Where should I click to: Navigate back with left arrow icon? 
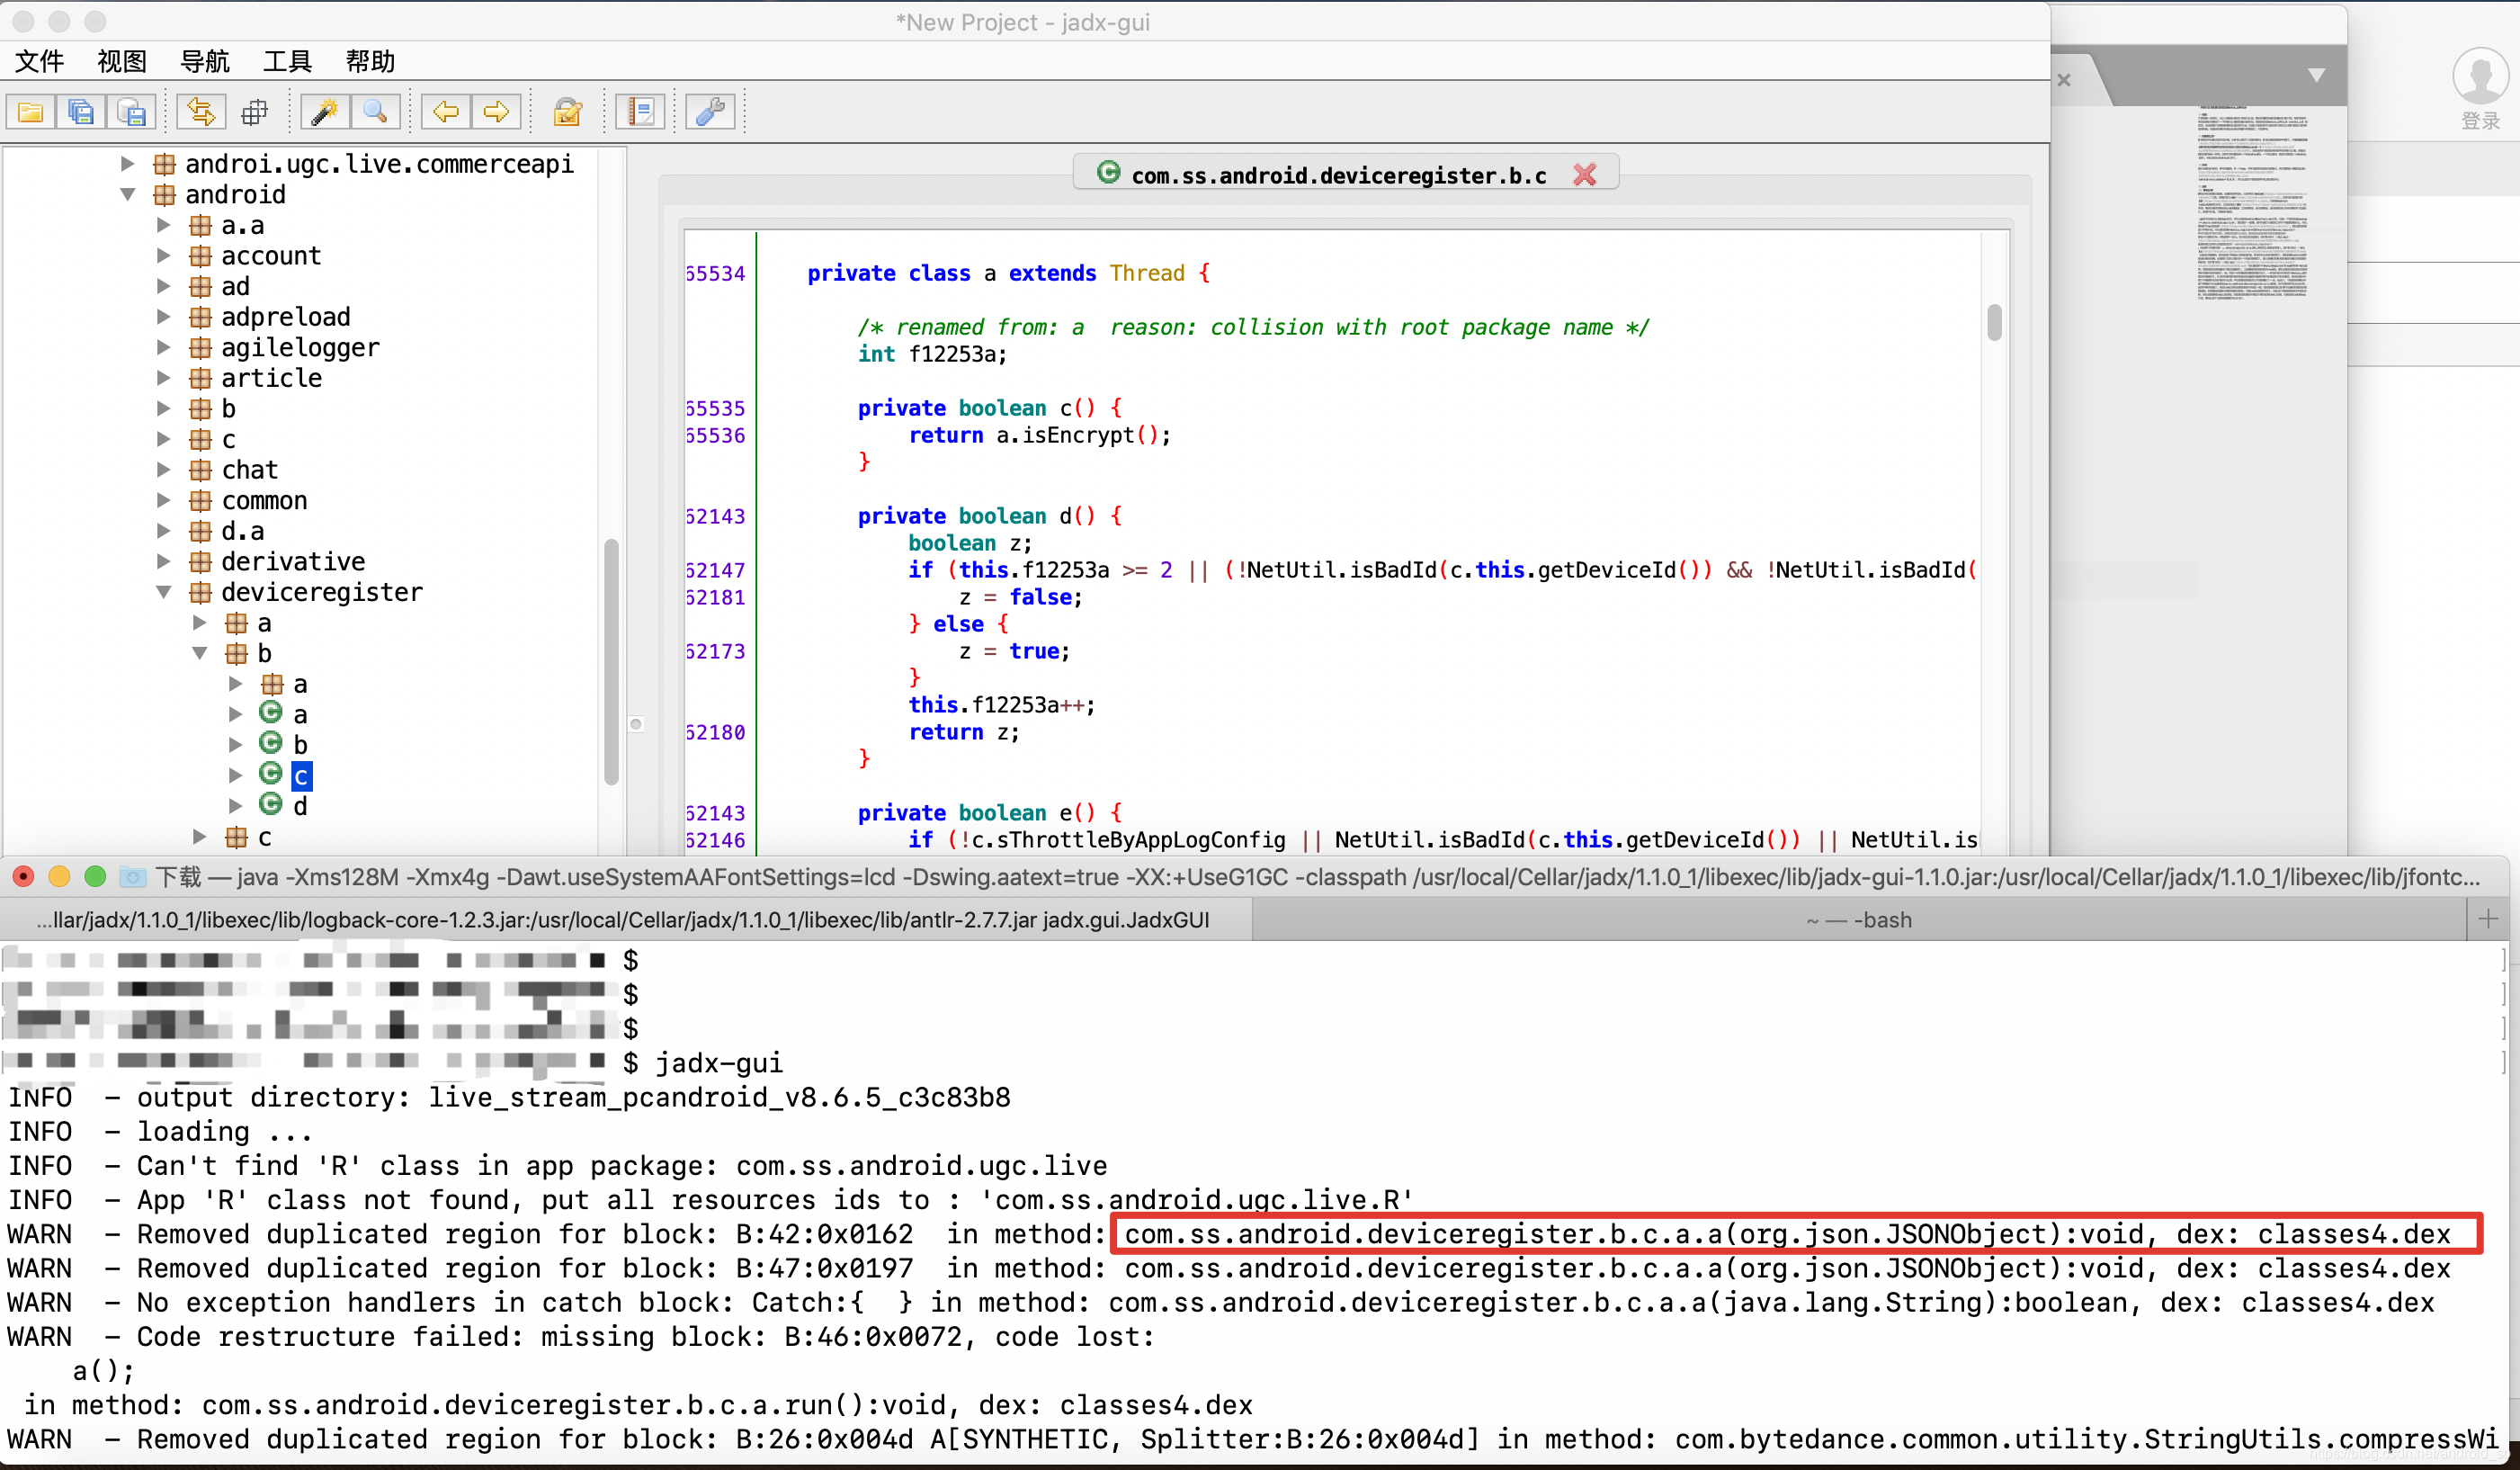point(445,112)
